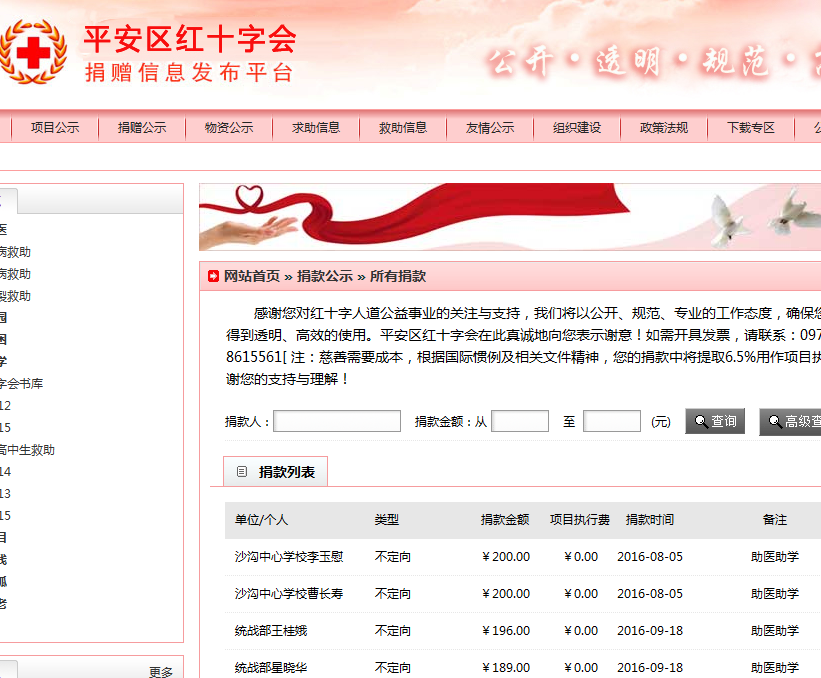Viewport: 821px width, 678px height.
Task: Open the 捐赠公示 navigation item
Action: coord(142,128)
